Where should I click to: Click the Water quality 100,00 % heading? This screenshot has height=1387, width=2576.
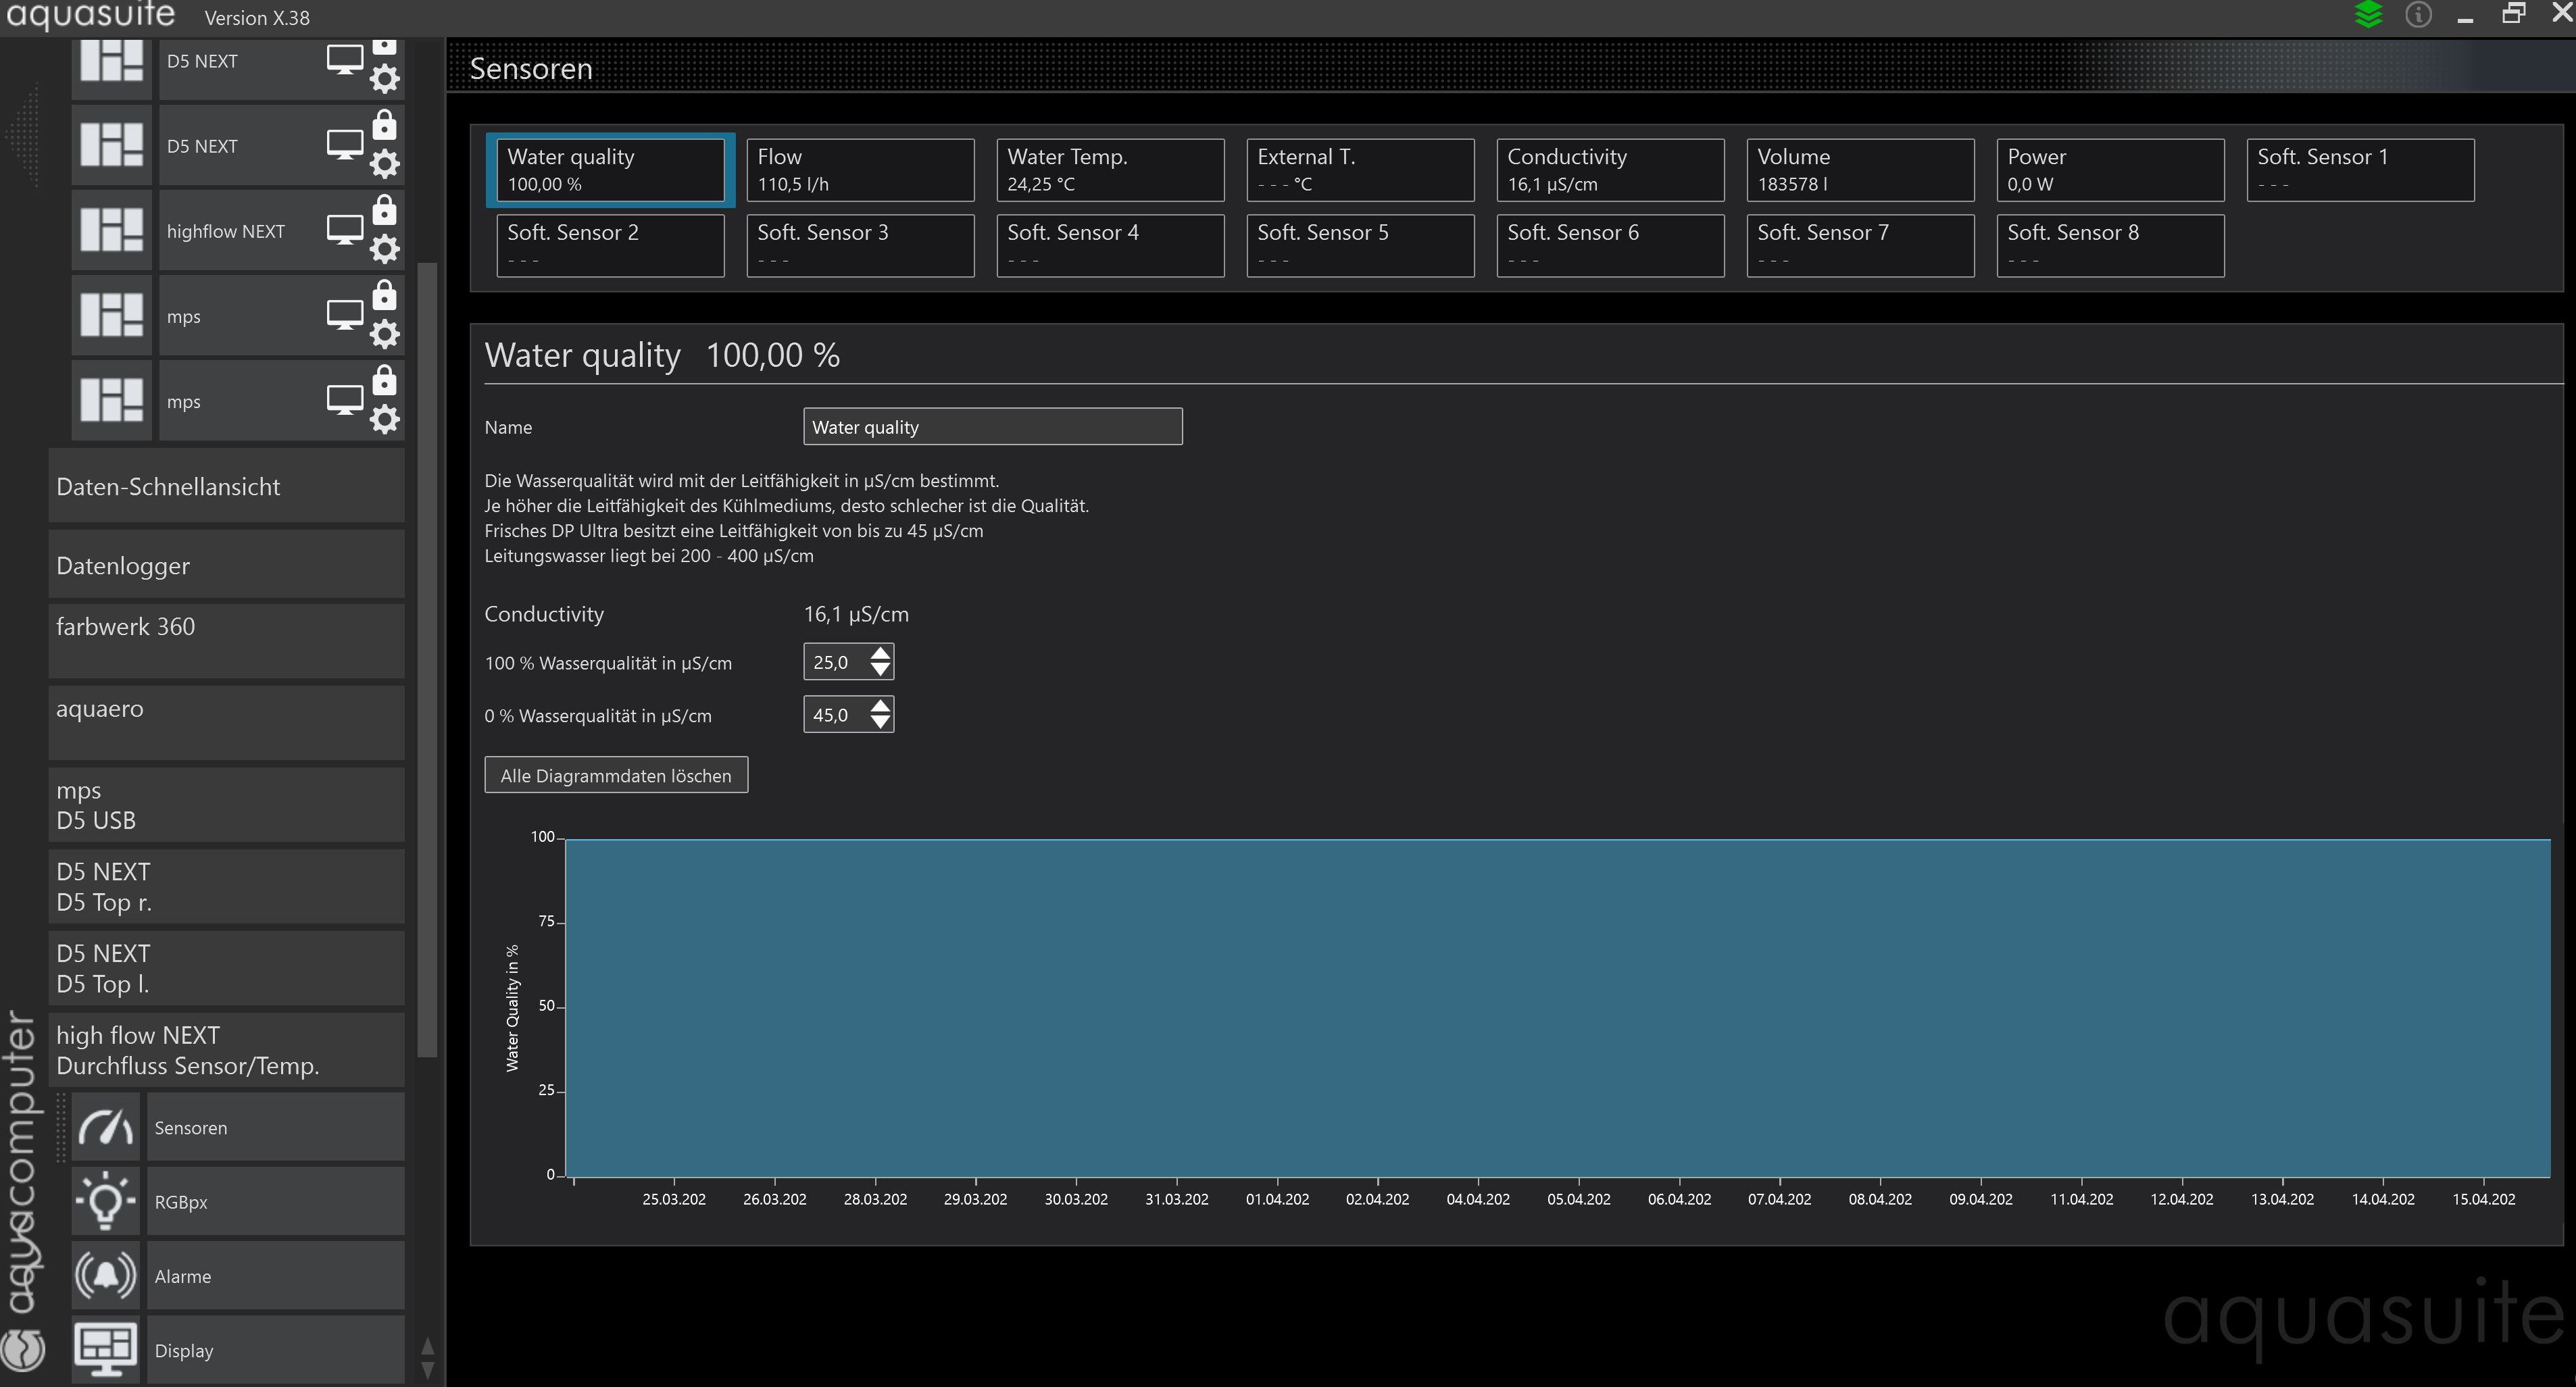tap(662, 355)
